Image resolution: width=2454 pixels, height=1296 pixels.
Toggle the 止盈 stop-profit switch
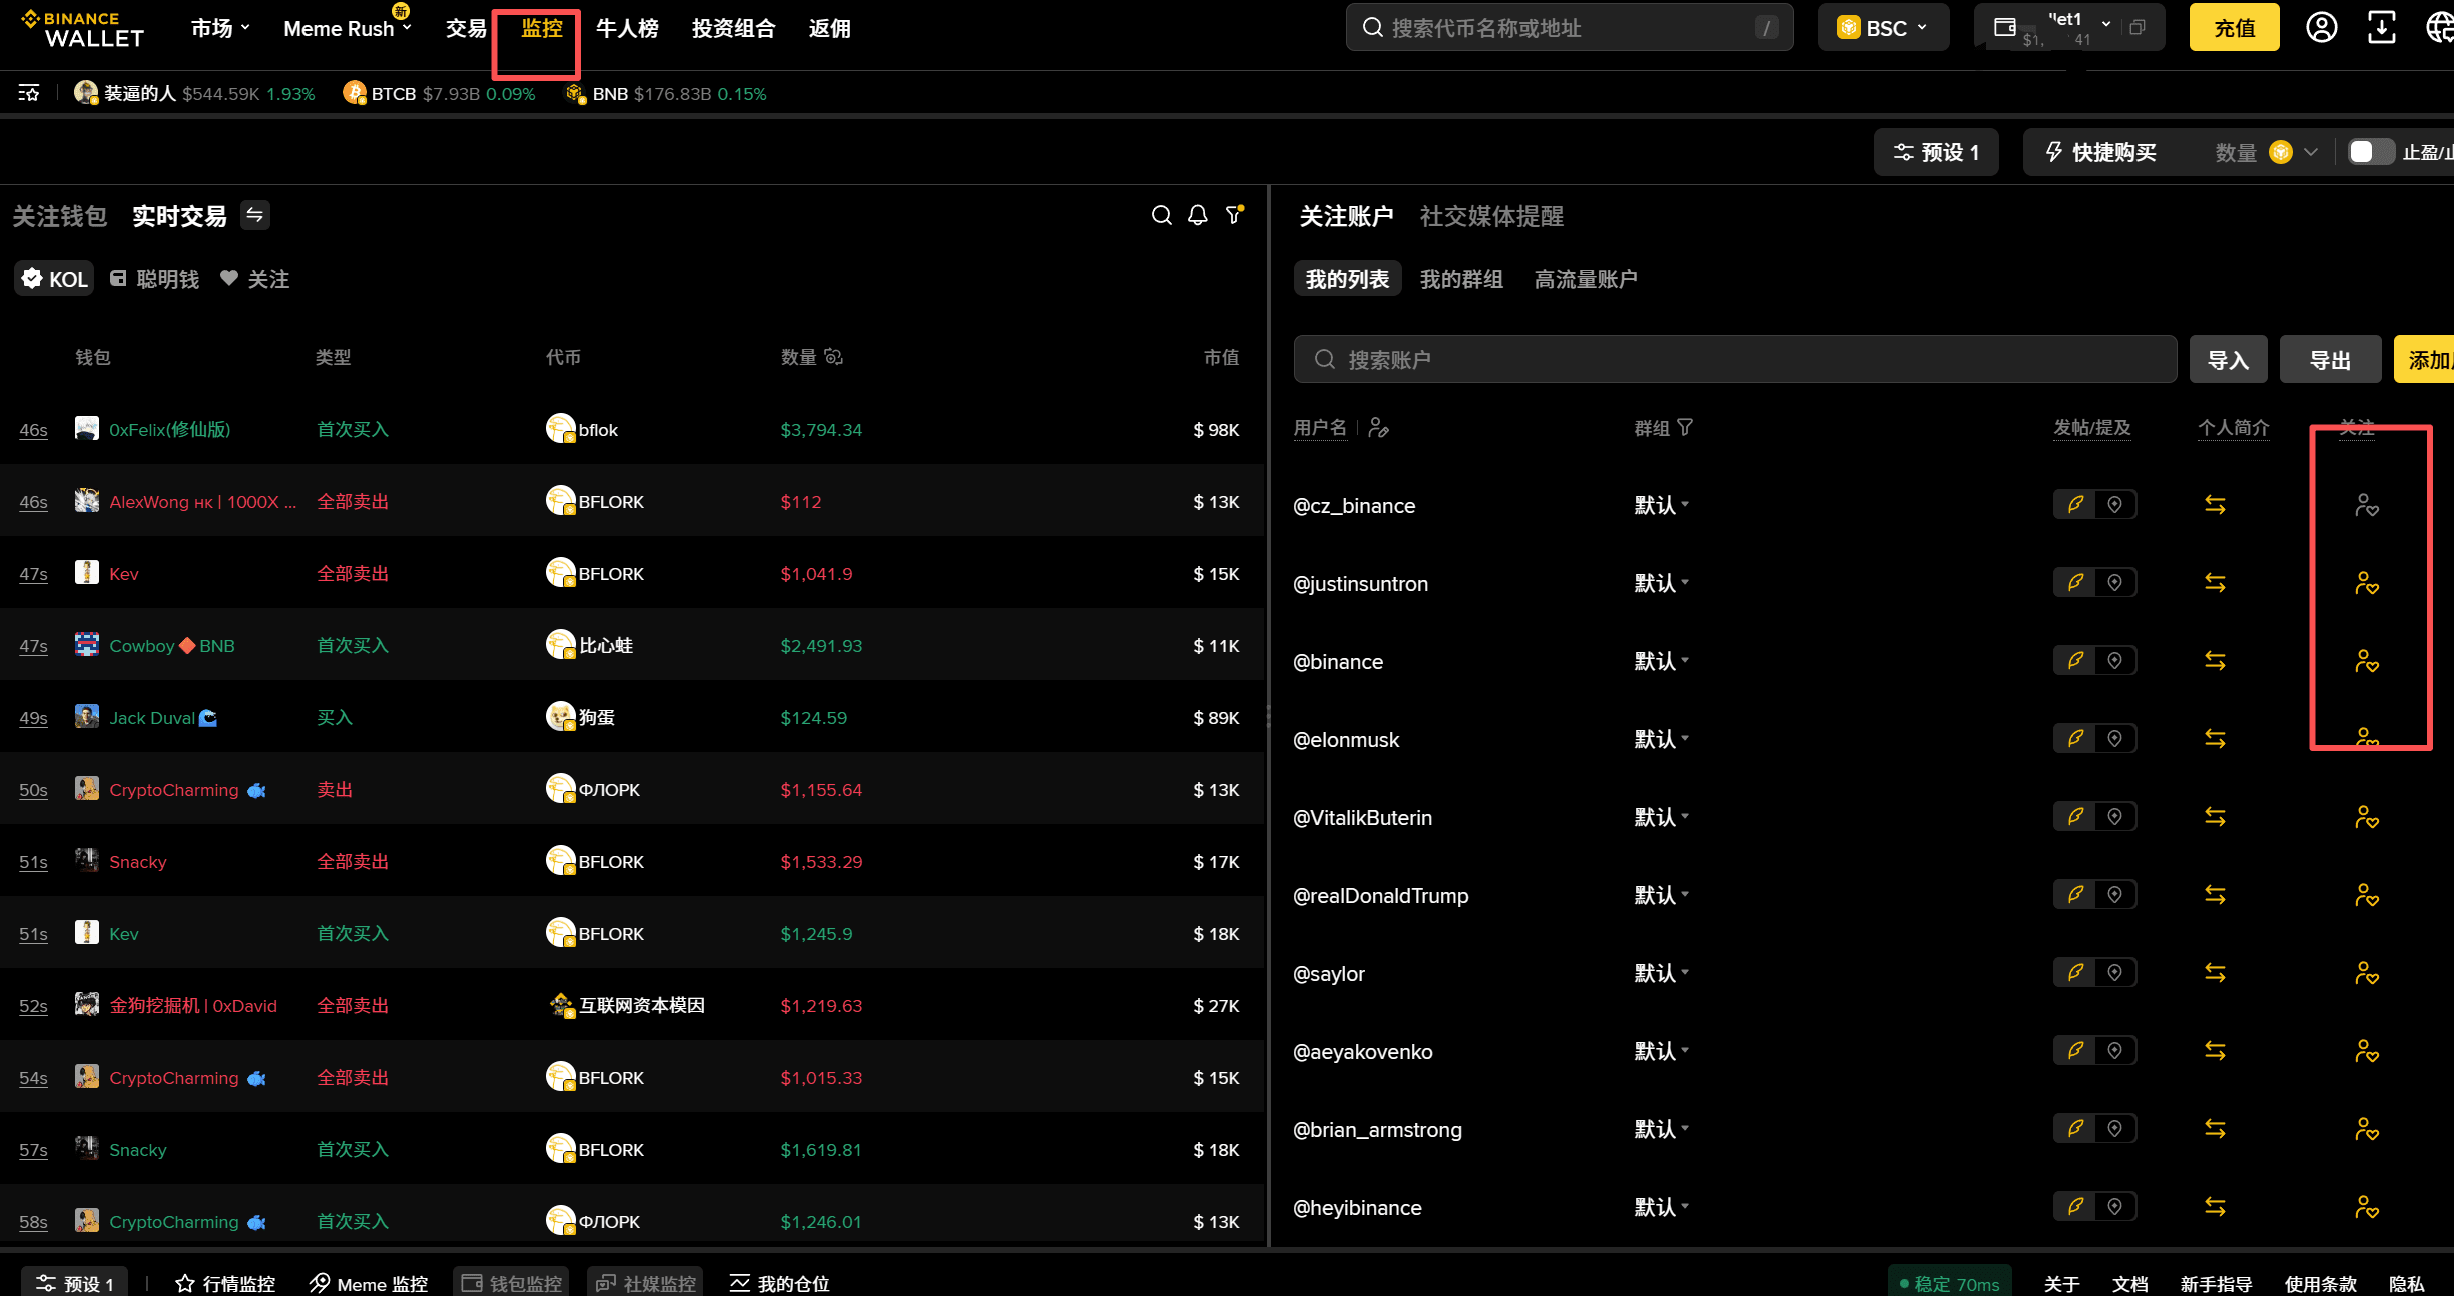[2369, 152]
